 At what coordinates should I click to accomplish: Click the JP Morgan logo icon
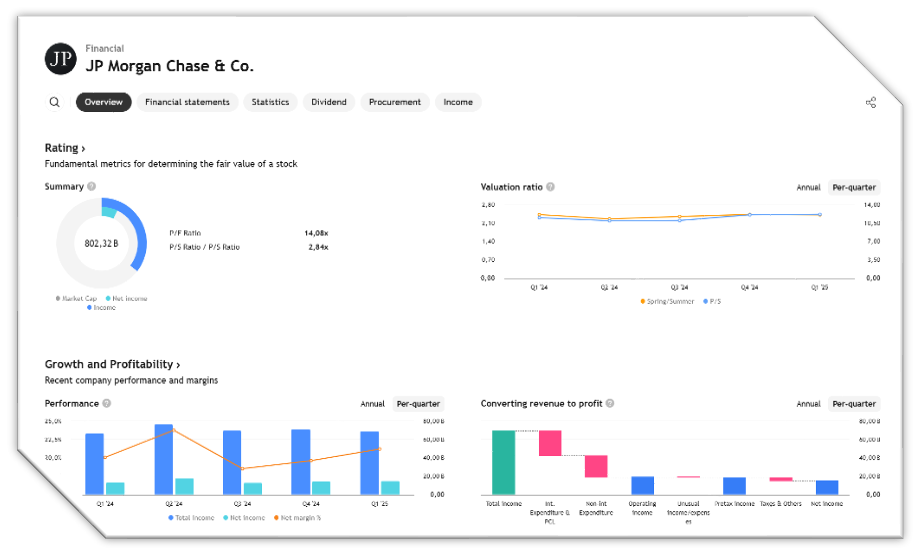pyautogui.click(x=60, y=59)
